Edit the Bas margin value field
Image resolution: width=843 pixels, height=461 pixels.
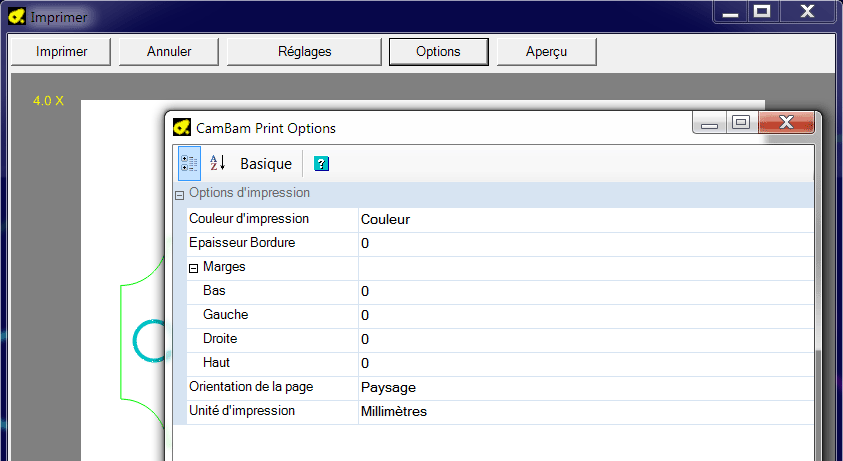(x=586, y=292)
